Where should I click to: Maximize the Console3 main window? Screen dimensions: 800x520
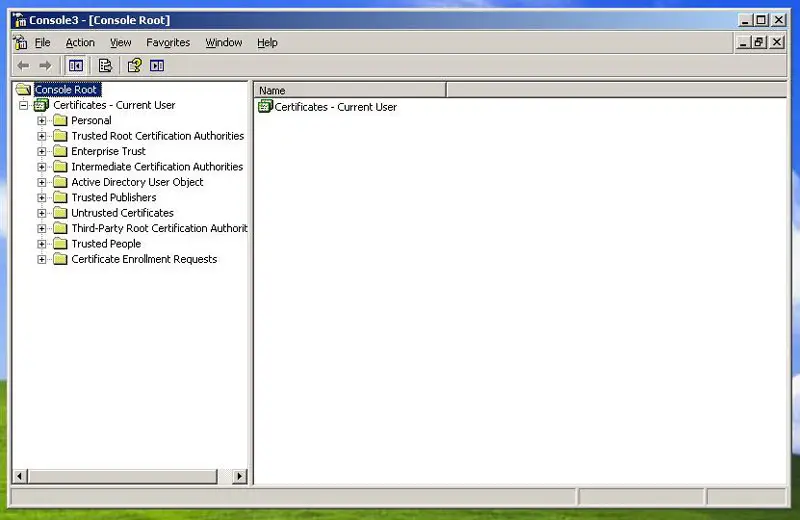(x=761, y=20)
